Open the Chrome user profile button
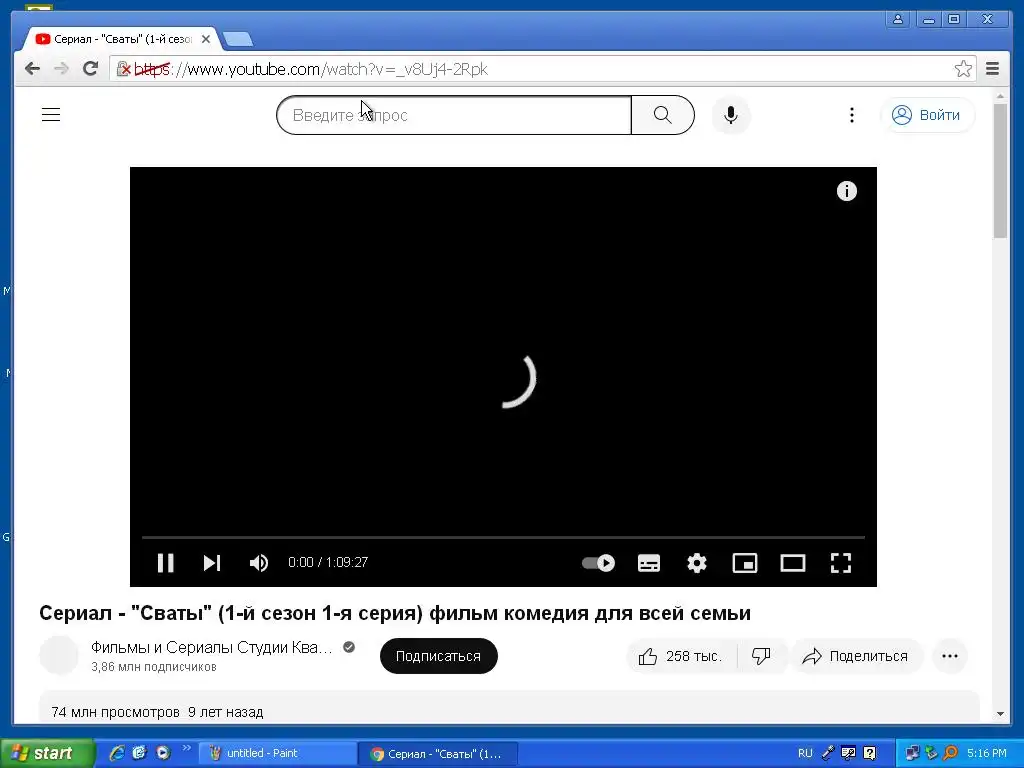Image resolution: width=1024 pixels, height=768 pixels. 898,19
